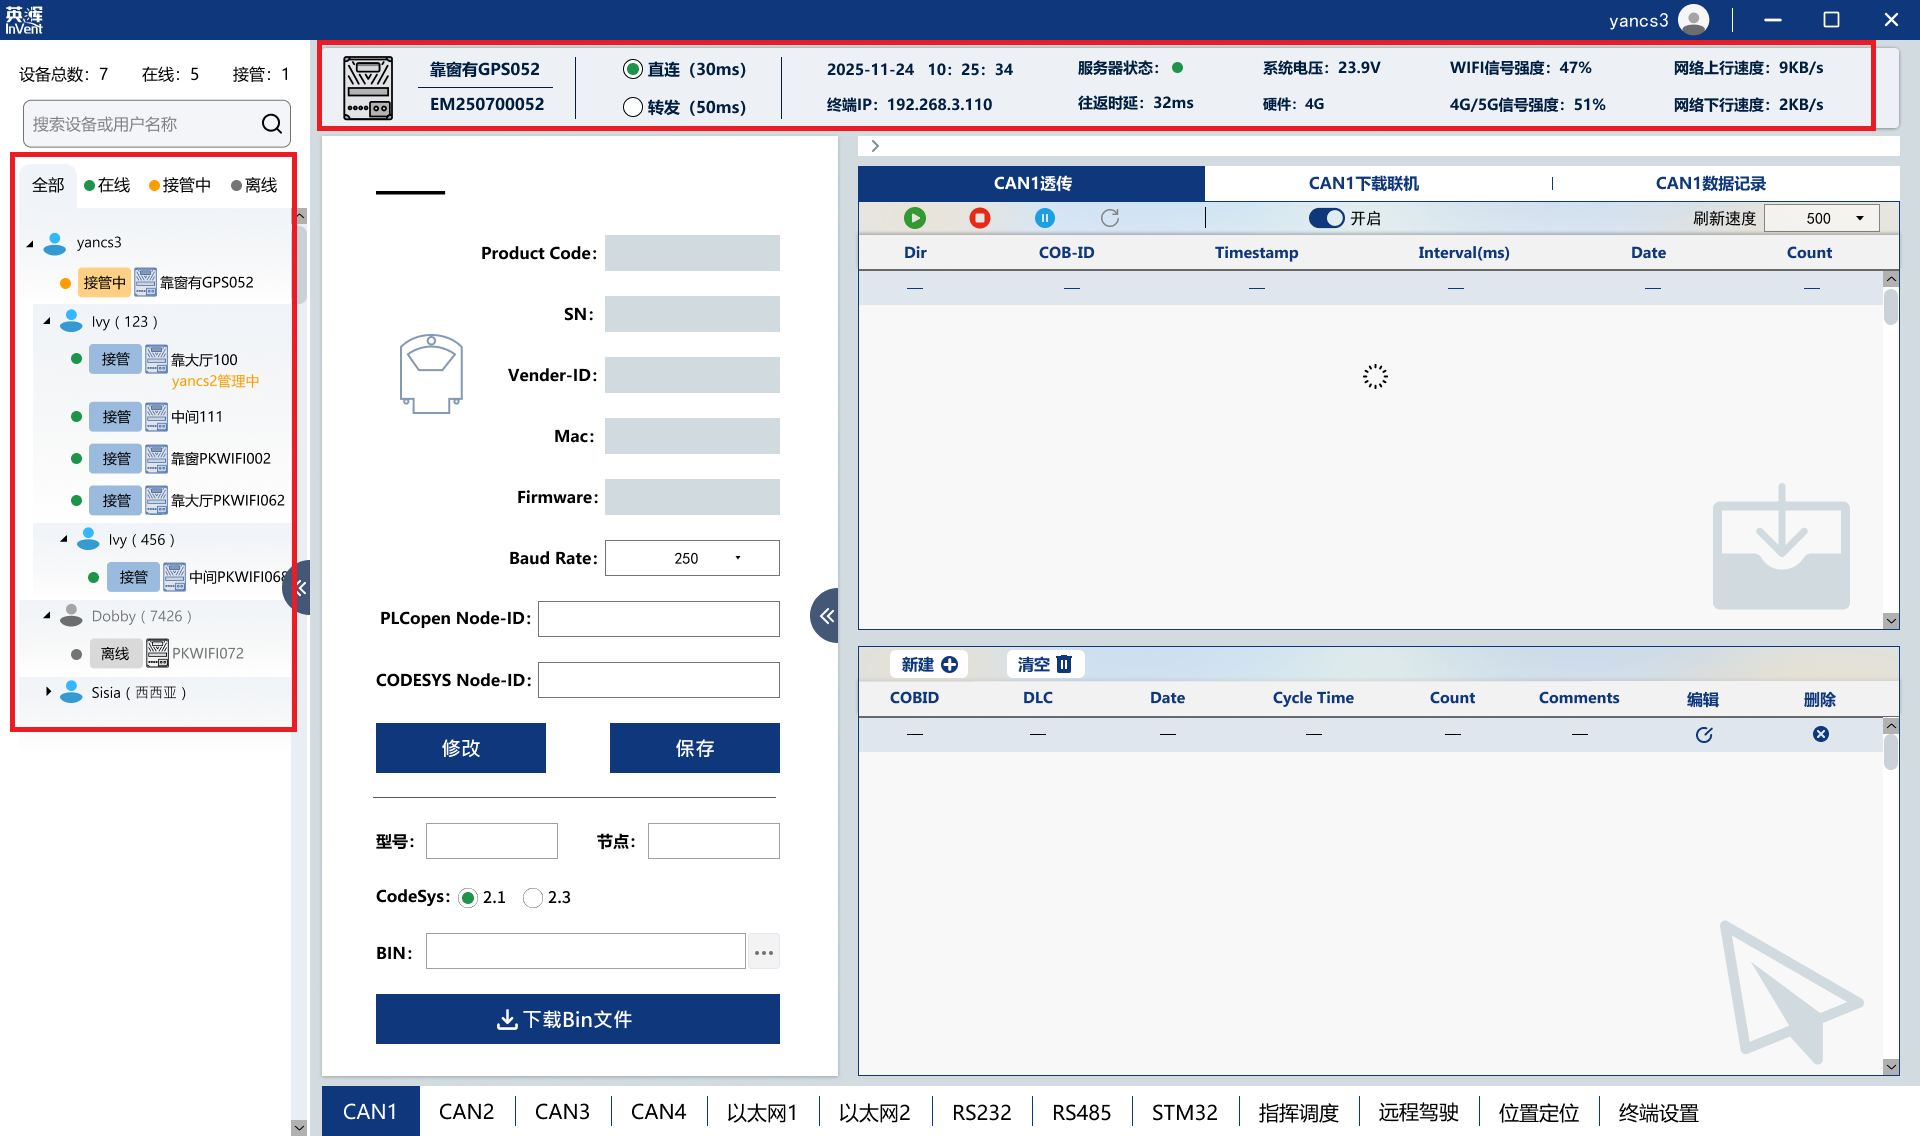Expand the Sisia (西西亚) tree node

click(48, 691)
